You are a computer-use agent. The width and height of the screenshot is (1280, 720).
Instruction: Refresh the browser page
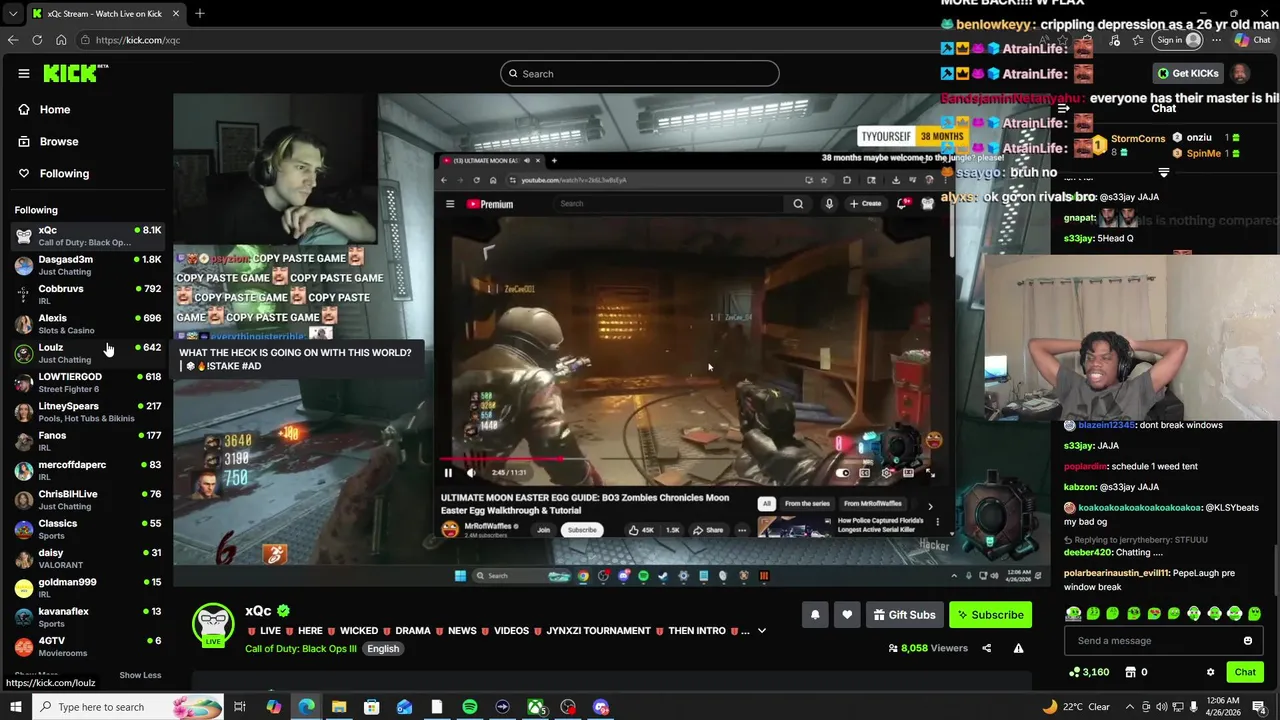[x=37, y=40]
